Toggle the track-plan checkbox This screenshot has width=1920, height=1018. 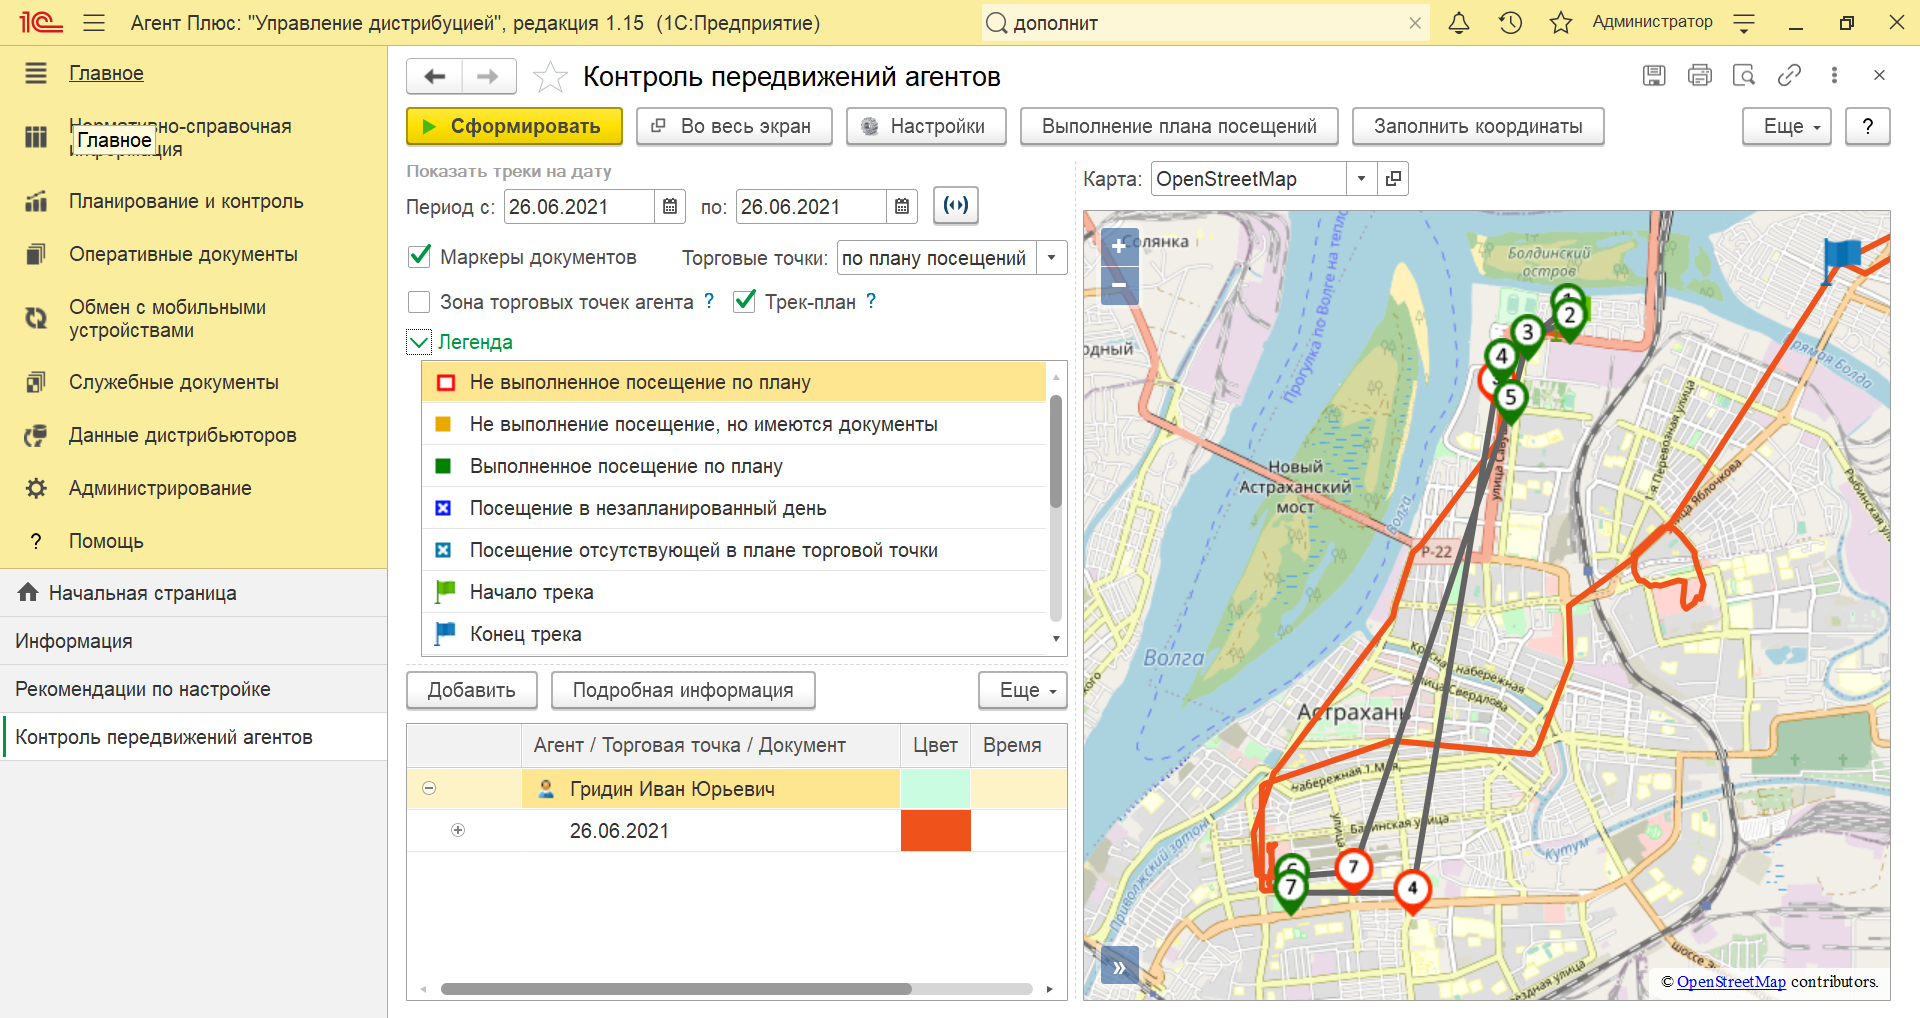click(744, 302)
